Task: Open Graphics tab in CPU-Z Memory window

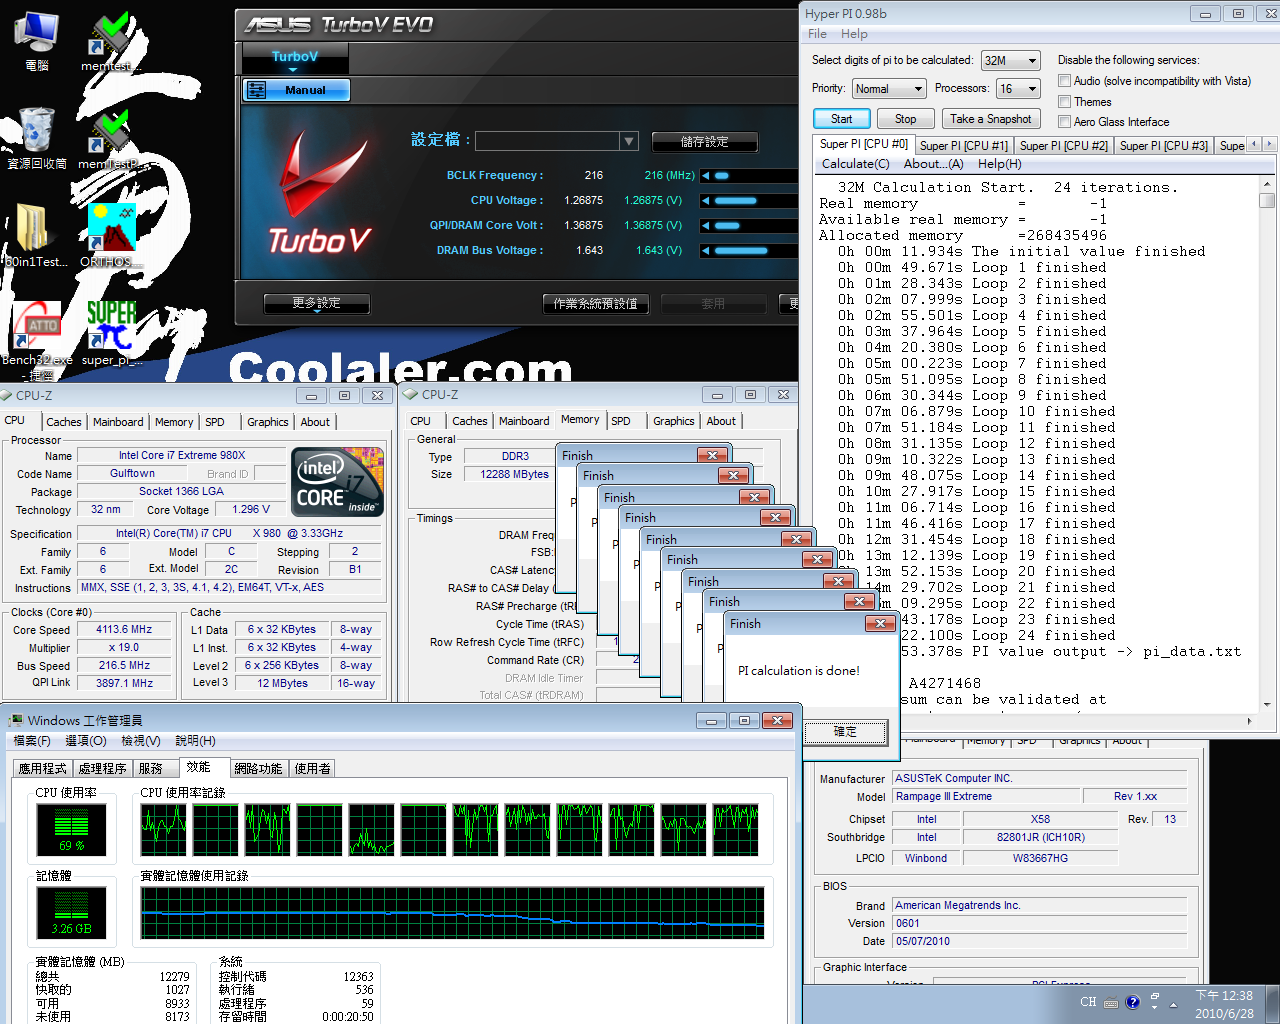Action: point(673,421)
